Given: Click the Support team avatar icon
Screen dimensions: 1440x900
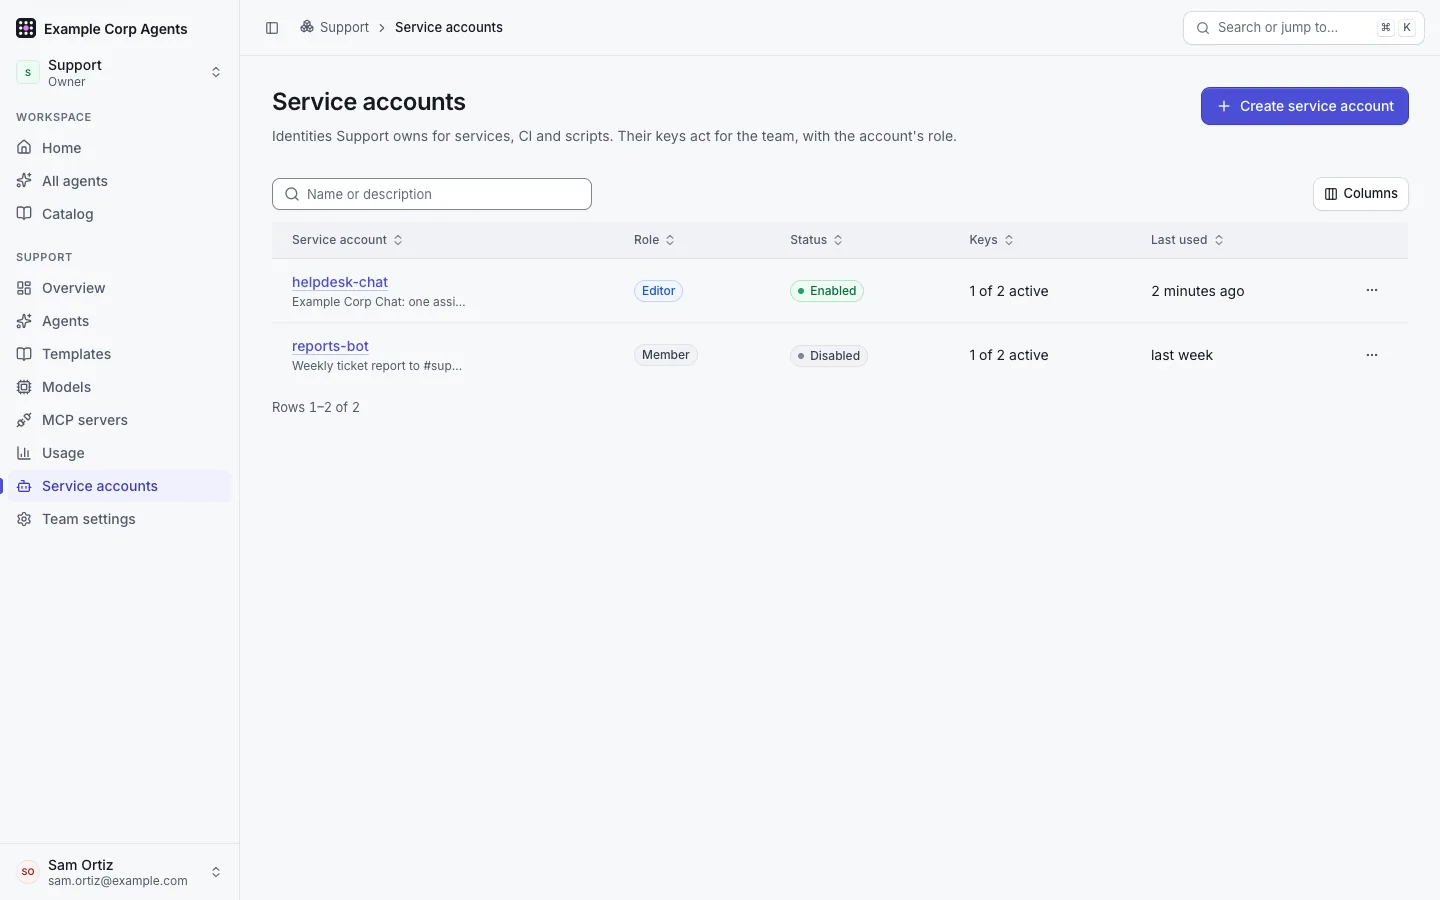Looking at the screenshot, I should click(28, 72).
